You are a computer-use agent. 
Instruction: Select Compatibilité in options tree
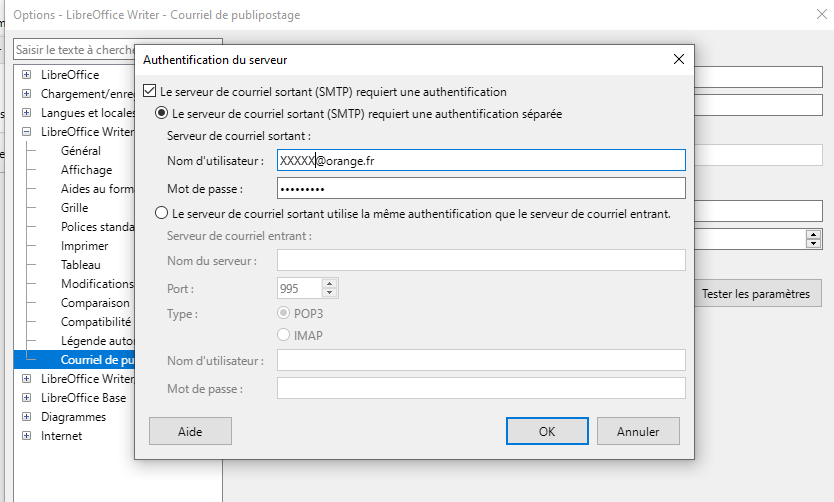[96, 322]
